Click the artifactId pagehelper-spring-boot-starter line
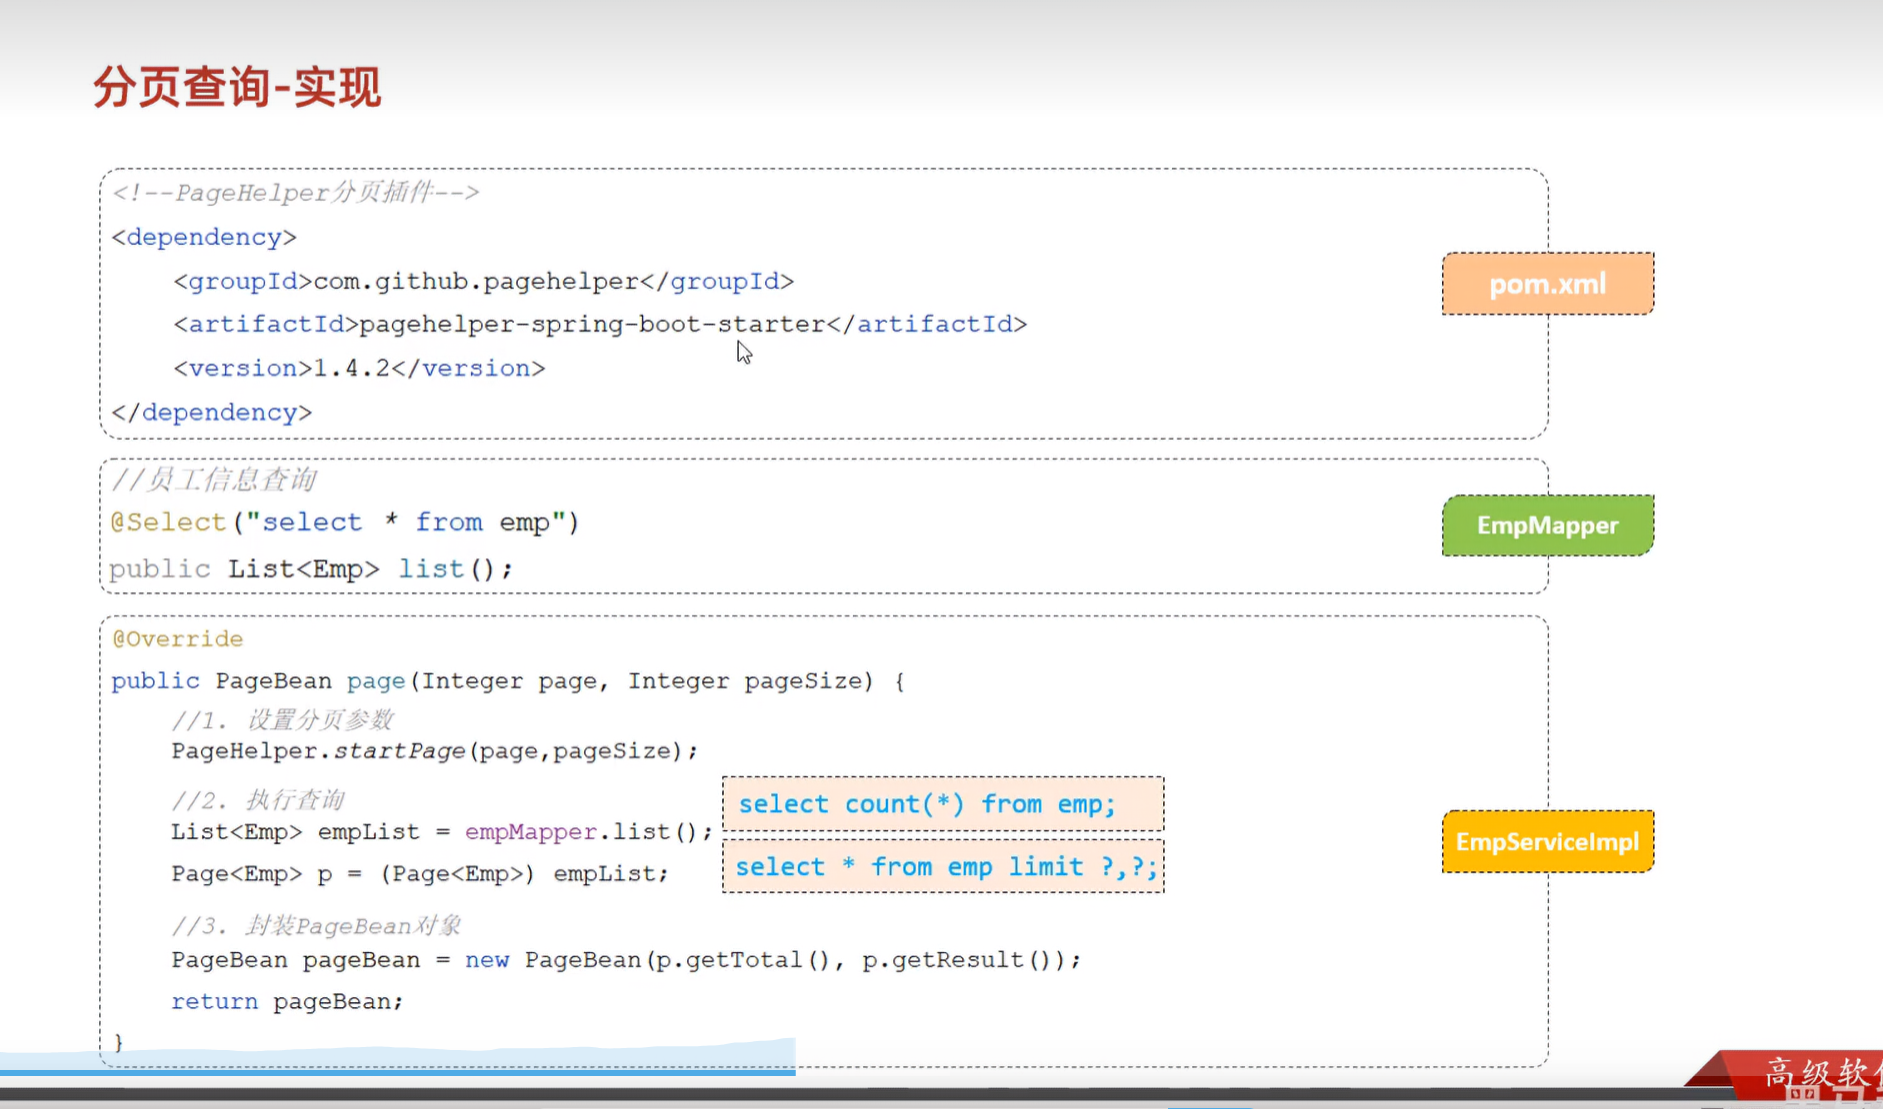The image size is (1883, 1109). click(x=600, y=324)
